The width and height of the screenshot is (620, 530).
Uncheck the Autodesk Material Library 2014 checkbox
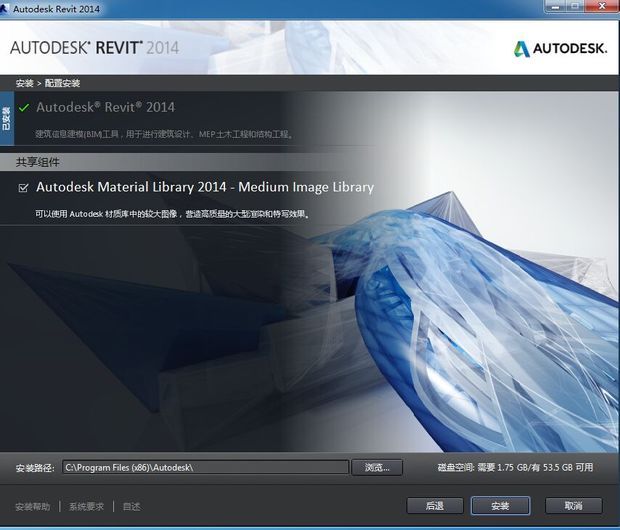click(23, 187)
